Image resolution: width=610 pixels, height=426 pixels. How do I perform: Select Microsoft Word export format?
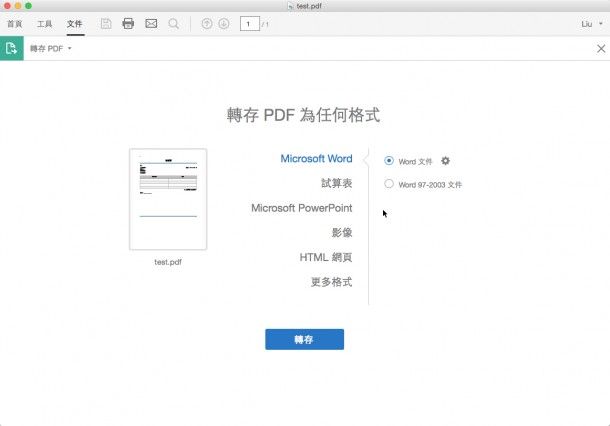316,159
